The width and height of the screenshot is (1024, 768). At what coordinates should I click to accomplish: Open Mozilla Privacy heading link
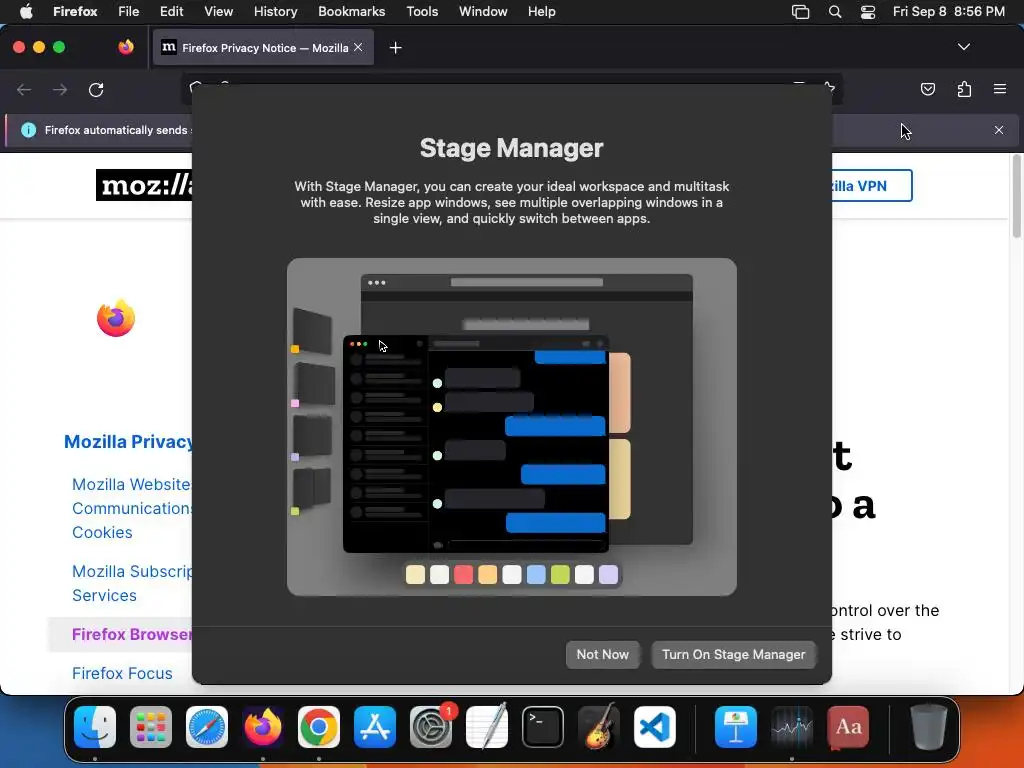(x=128, y=441)
